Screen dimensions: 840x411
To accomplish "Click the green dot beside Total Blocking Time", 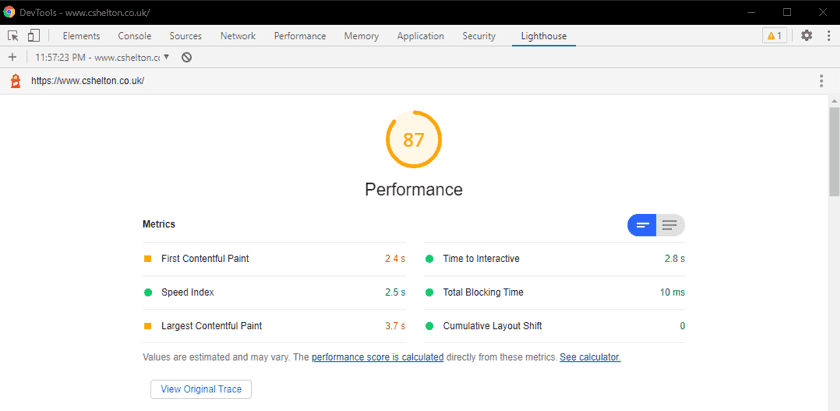I will click(x=429, y=293).
